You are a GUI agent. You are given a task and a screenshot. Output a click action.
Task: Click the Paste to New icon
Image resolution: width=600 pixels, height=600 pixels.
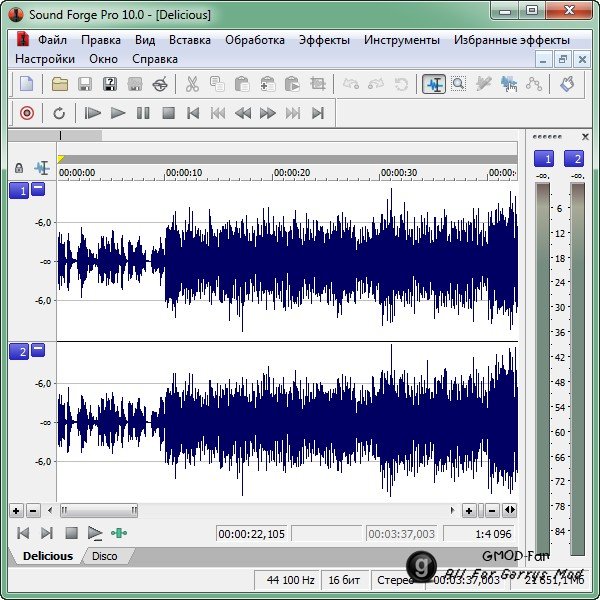292,84
